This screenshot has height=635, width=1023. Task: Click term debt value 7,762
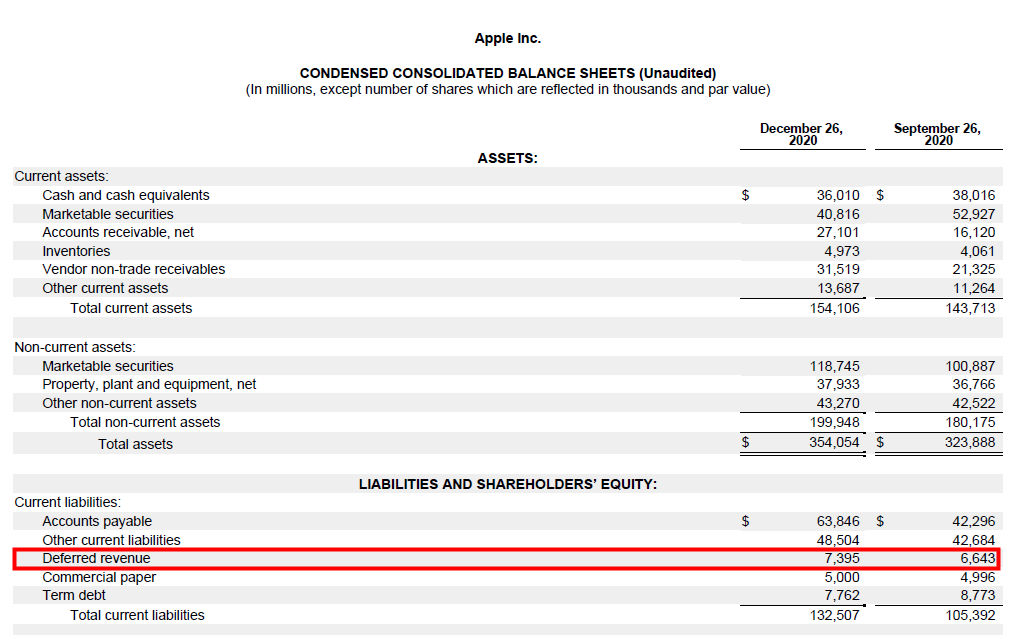coord(842,595)
